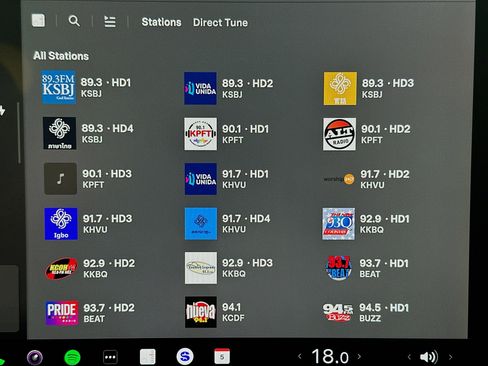Screen dimensions: 488x366
Task: Click the 92.9 · HD2 station text
Action: pos(109,263)
